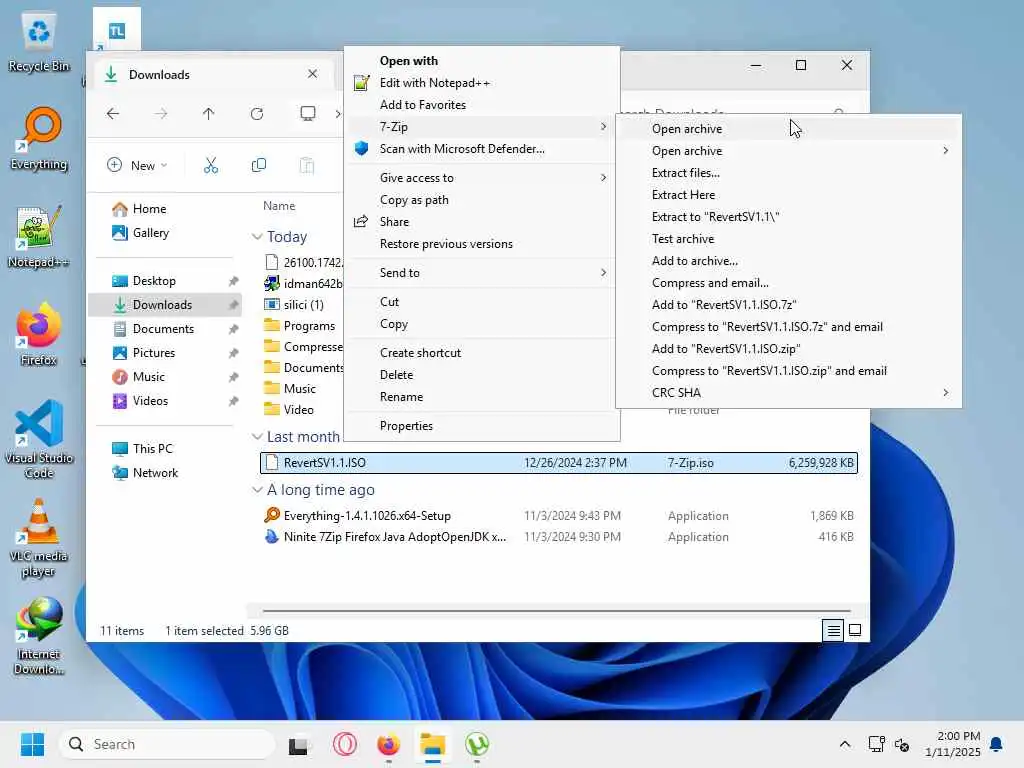Choose Add to Favorites

pos(482,105)
